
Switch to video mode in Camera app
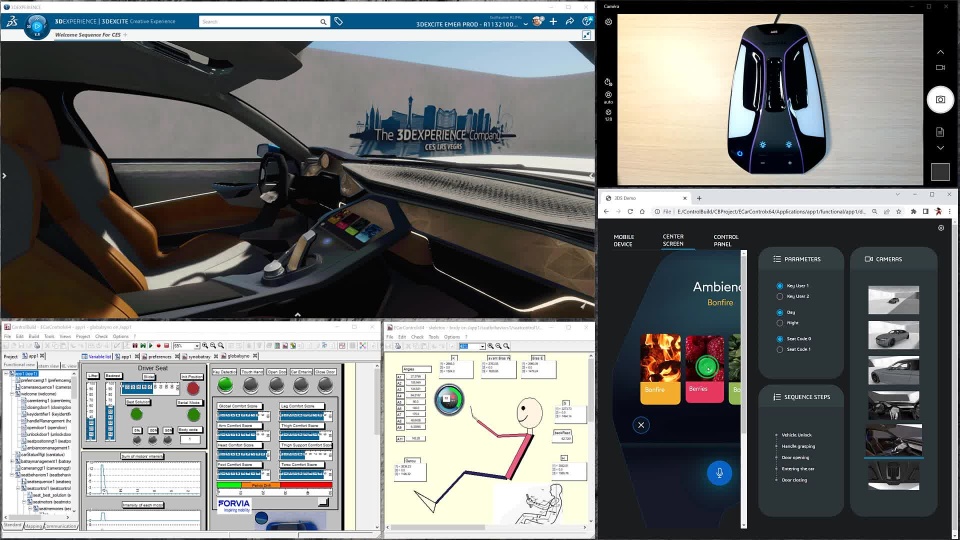940,68
